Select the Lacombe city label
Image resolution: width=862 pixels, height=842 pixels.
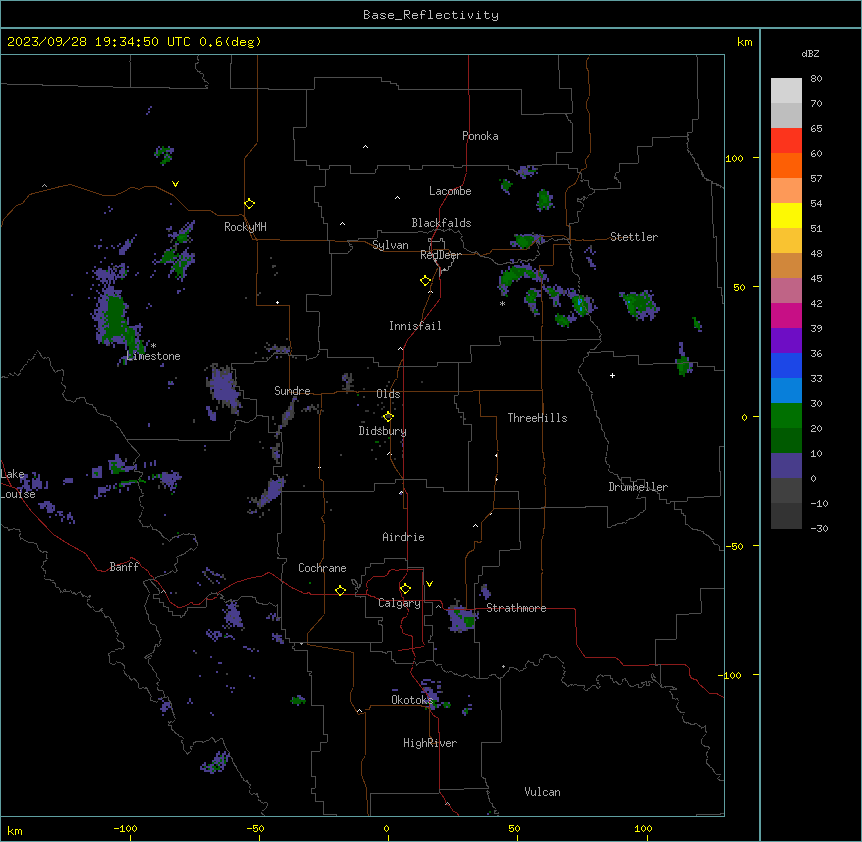click(x=450, y=191)
